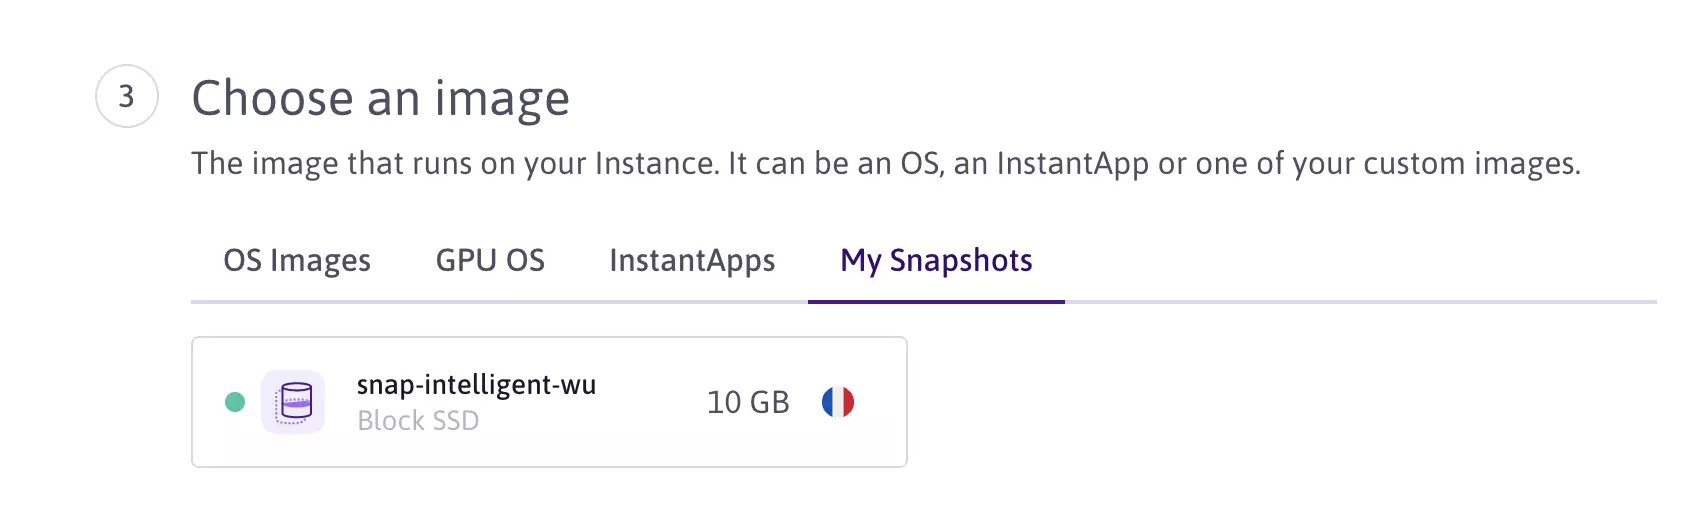Click the block storage volume icon
The height and width of the screenshot is (514, 1704).
(x=293, y=402)
